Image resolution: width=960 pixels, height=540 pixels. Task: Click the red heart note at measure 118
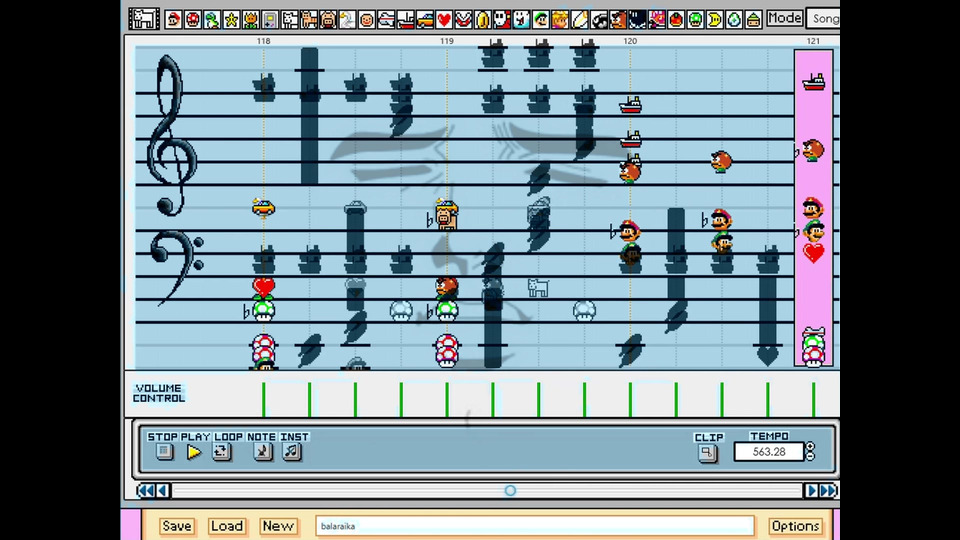point(264,287)
